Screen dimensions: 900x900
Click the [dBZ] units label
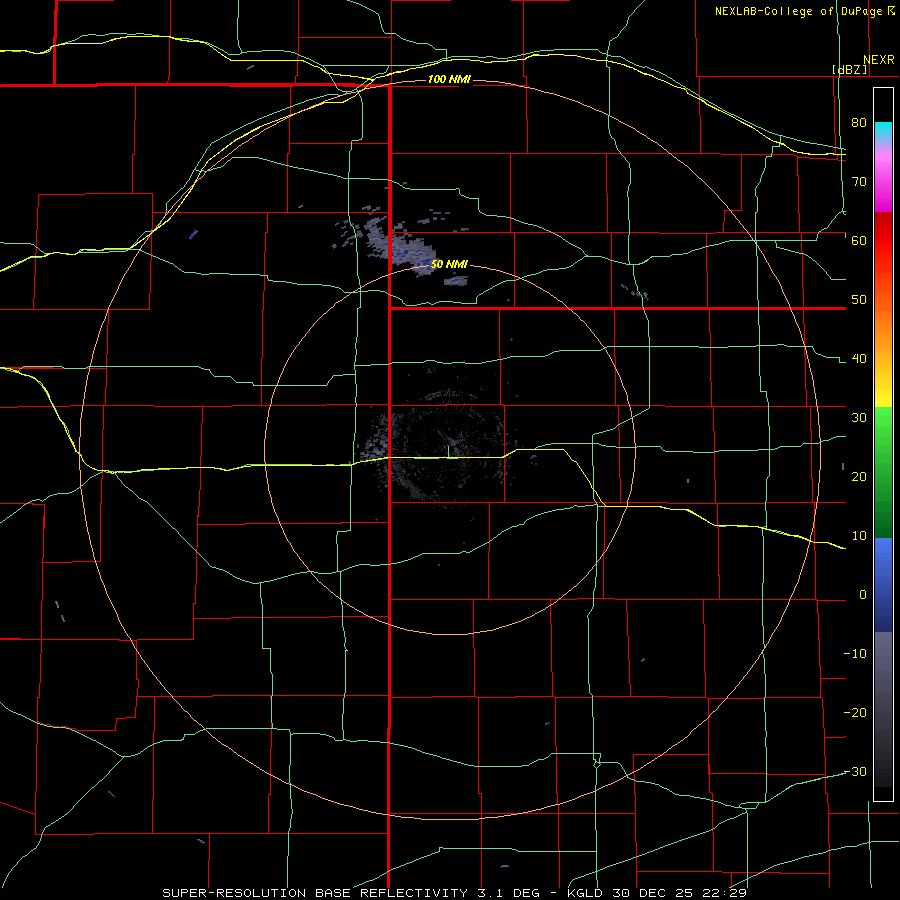pos(849,69)
